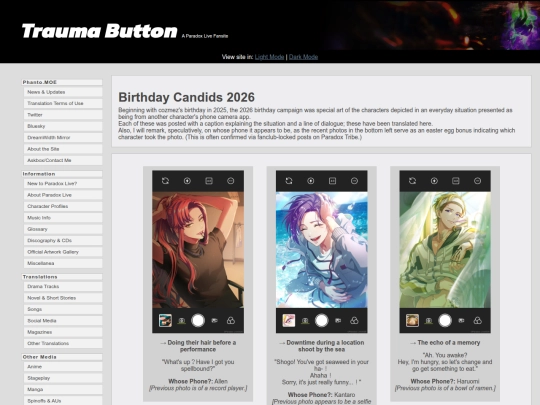Open Translation Terms of Use page
The width and height of the screenshot is (540, 405).
click(x=63, y=103)
